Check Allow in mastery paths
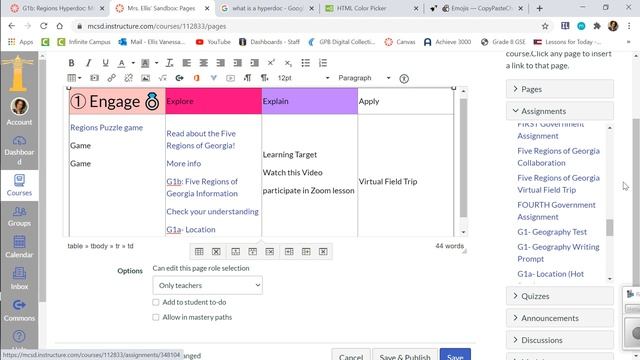Image resolution: width=640 pixels, height=360 pixels. [x=156, y=317]
